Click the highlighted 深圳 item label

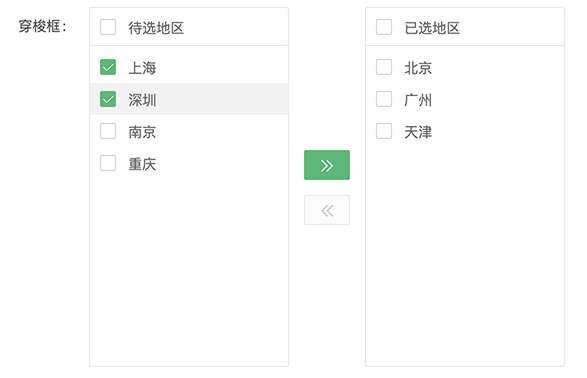[x=142, y=100]
